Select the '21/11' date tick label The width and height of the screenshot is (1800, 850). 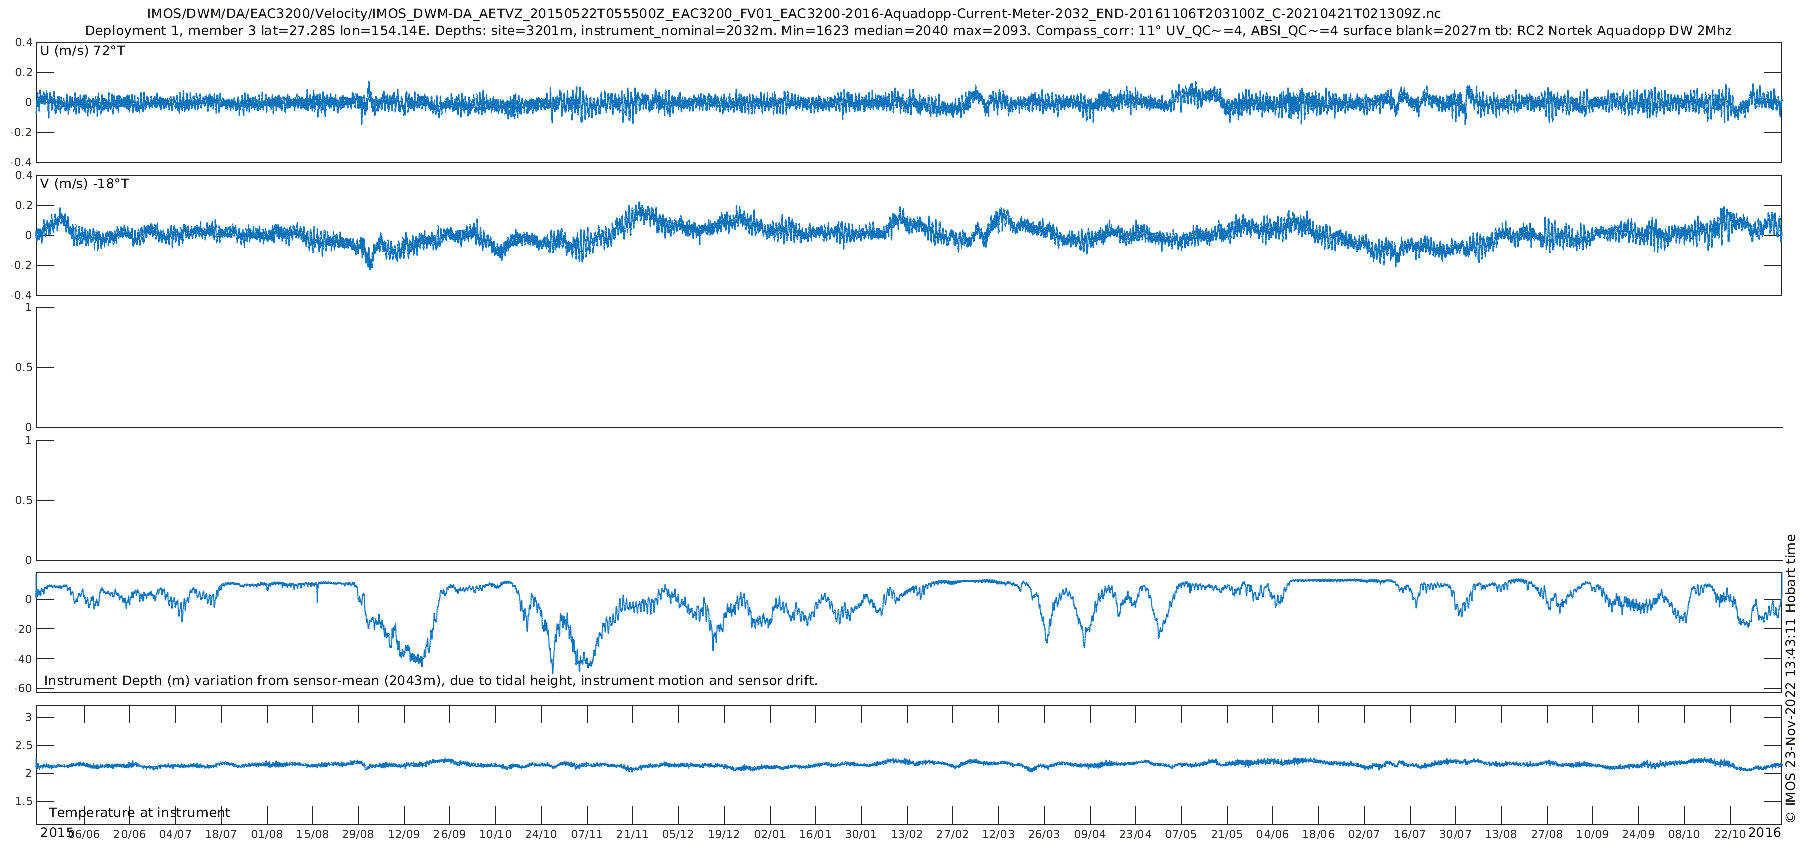(x=632, y=834)
